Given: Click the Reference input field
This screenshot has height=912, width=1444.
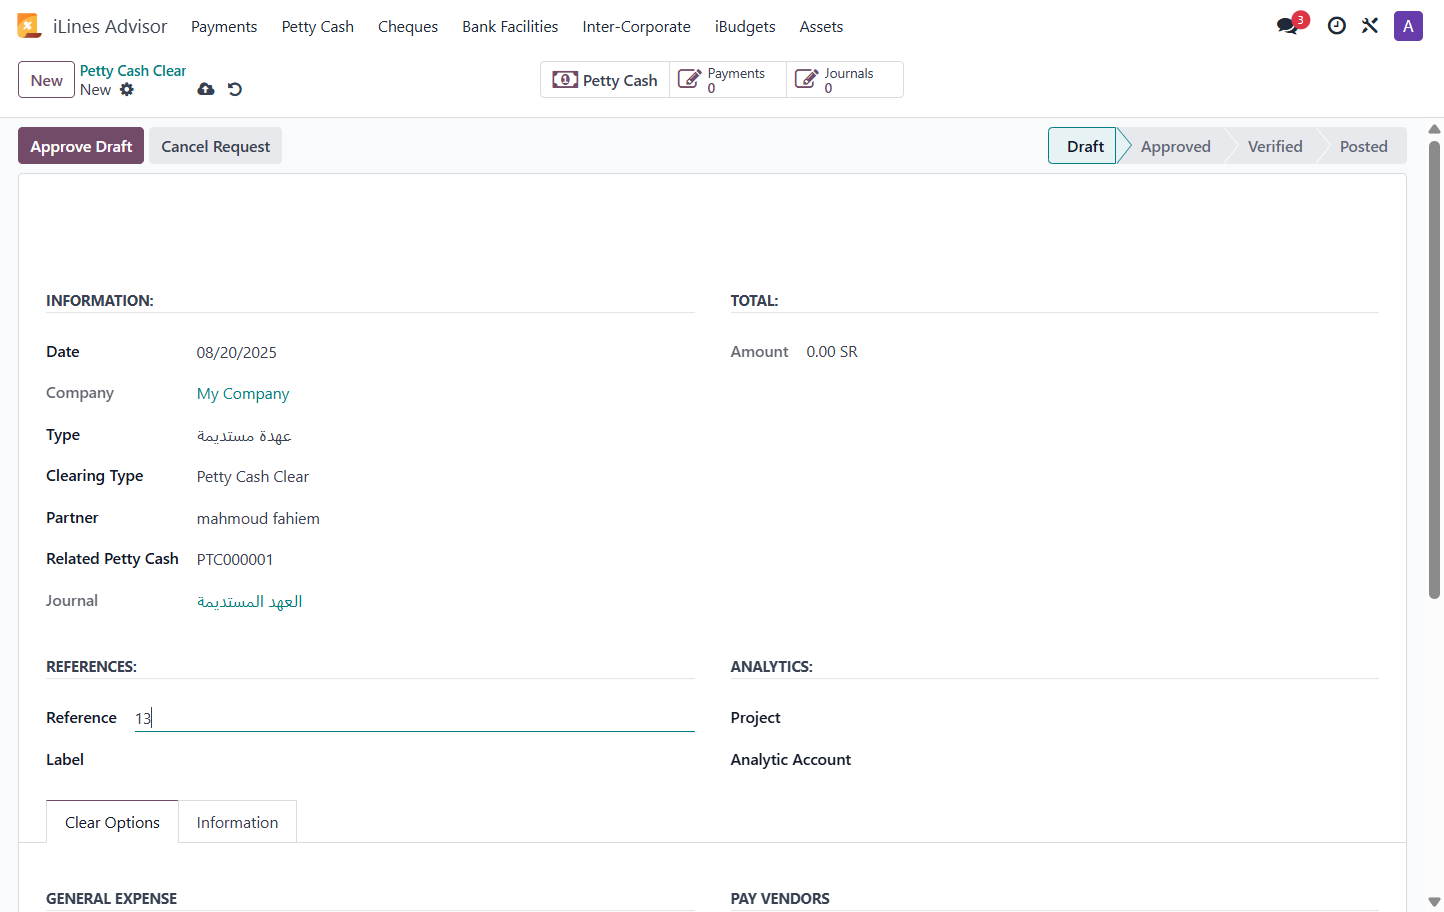Looking at the screenshot, I should coord(415,718).
